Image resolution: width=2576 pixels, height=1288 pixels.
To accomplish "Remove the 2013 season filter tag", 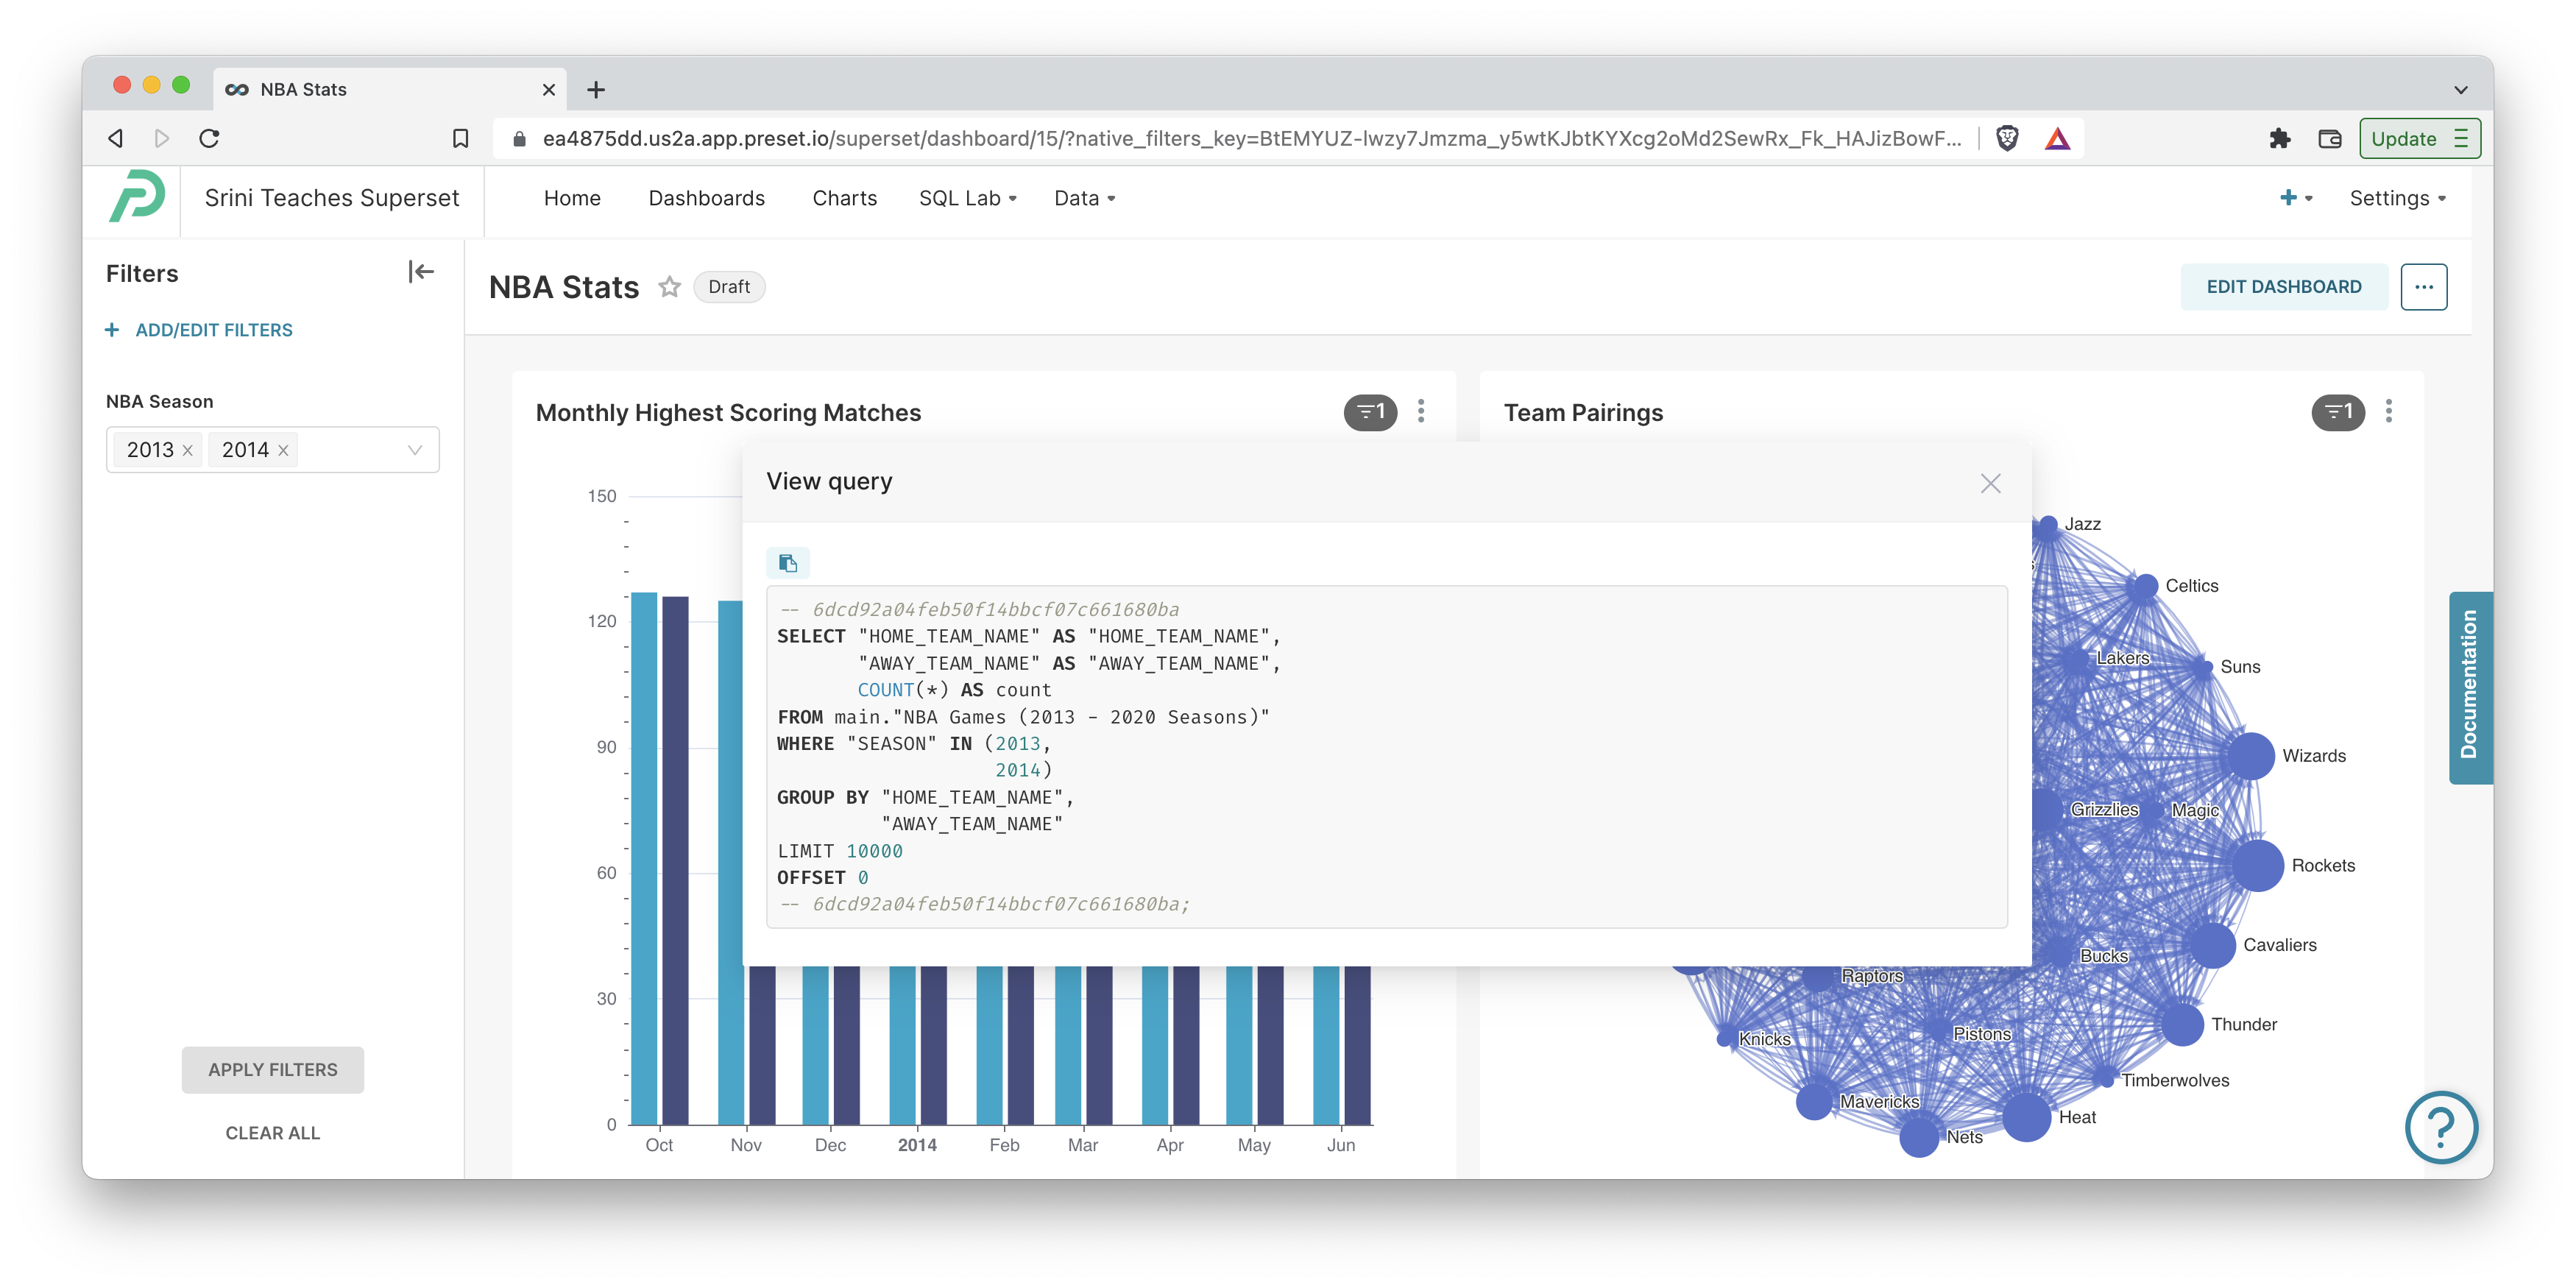I will point(187,451).
